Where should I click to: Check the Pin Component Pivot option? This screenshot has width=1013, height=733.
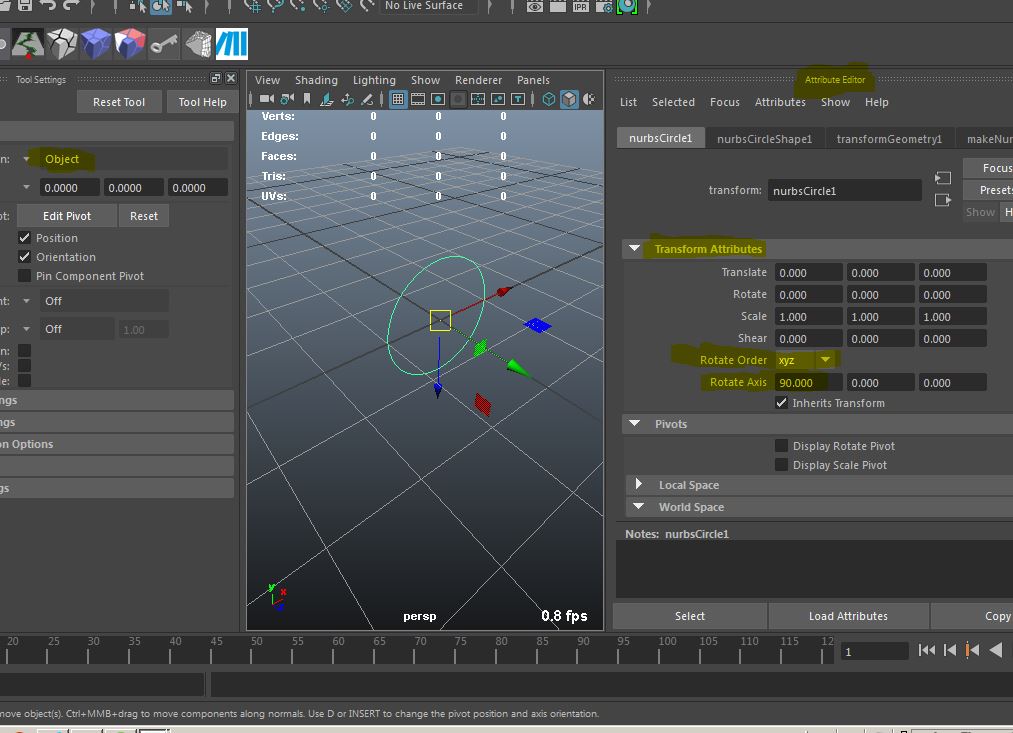(x=24, y=275)
